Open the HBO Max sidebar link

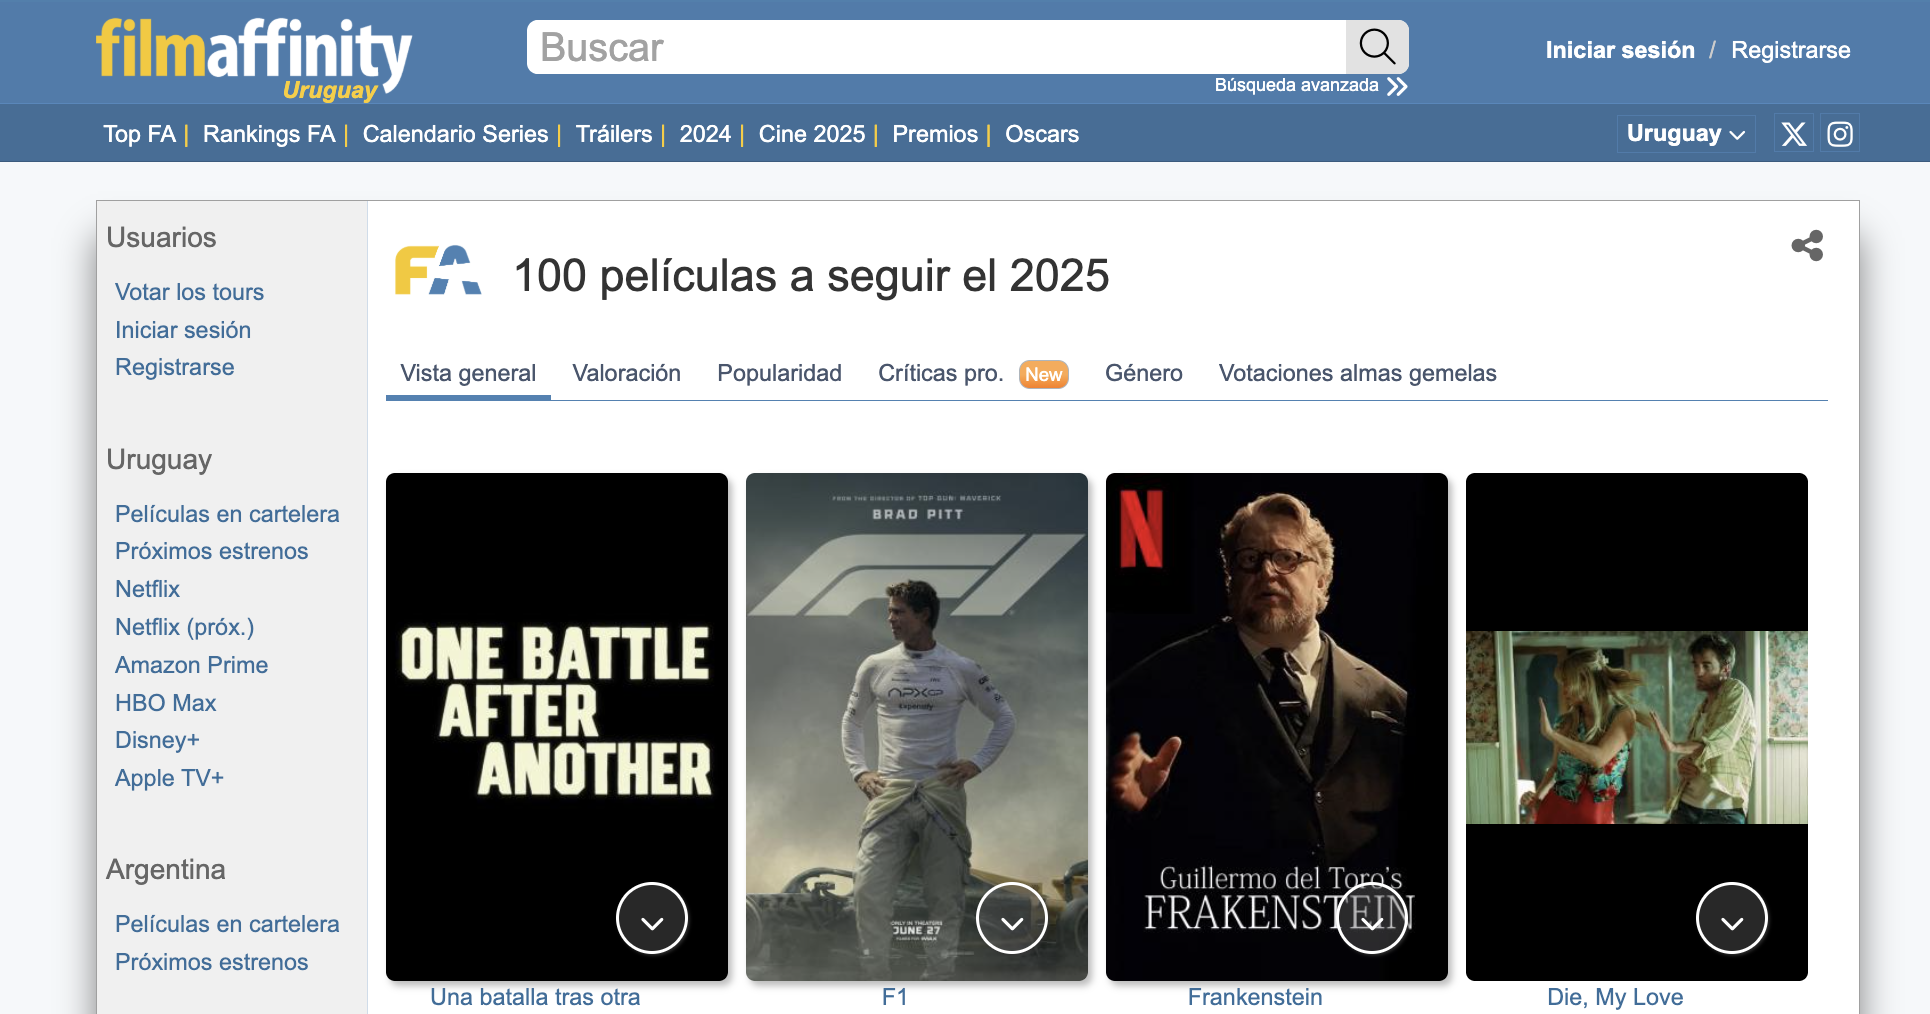165,703
